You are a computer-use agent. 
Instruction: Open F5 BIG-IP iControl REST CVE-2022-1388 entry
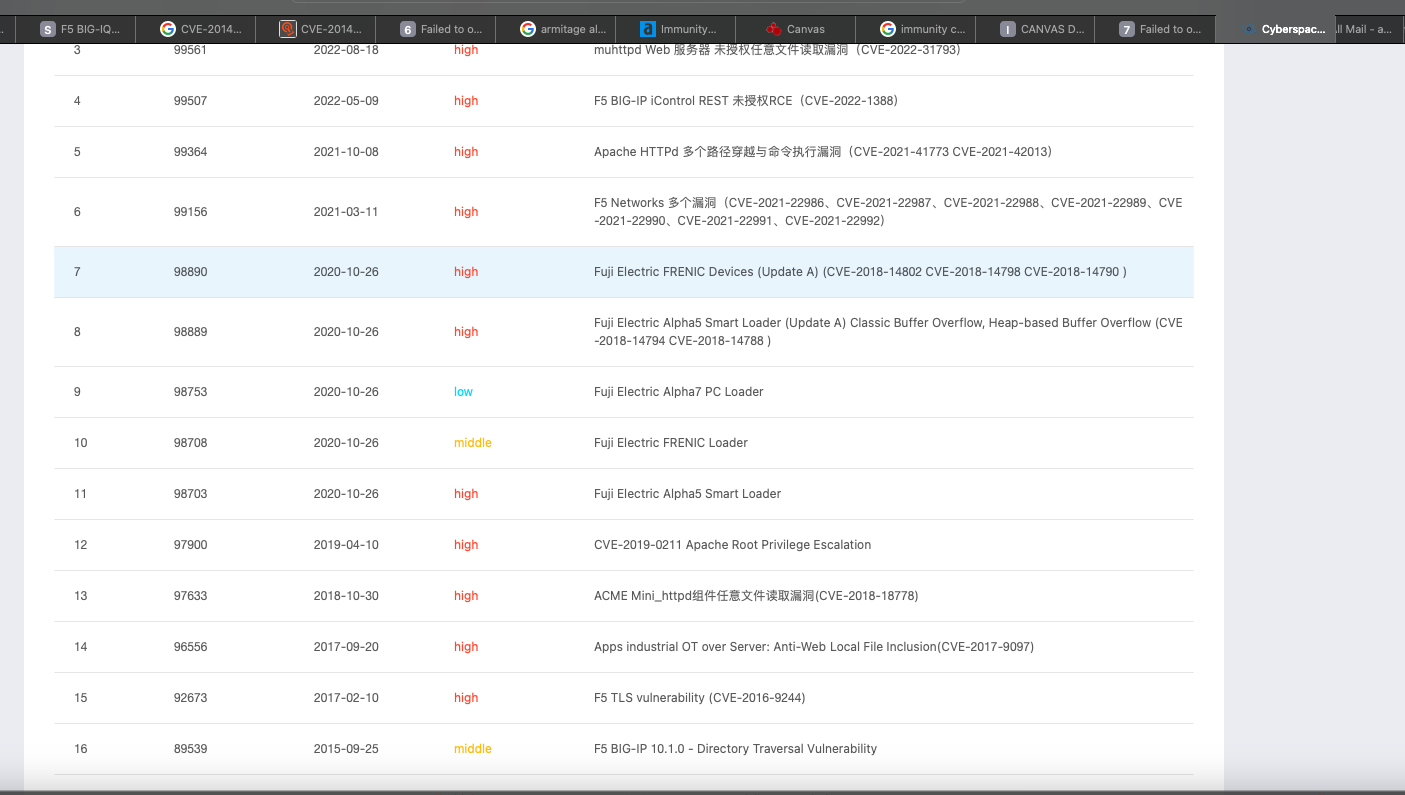coord(746,101)
